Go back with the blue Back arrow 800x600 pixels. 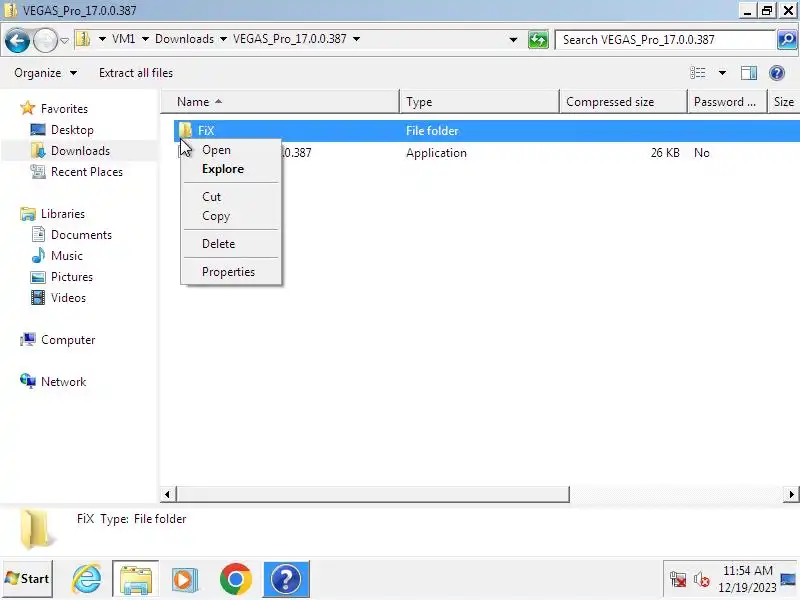coord(17,40)
